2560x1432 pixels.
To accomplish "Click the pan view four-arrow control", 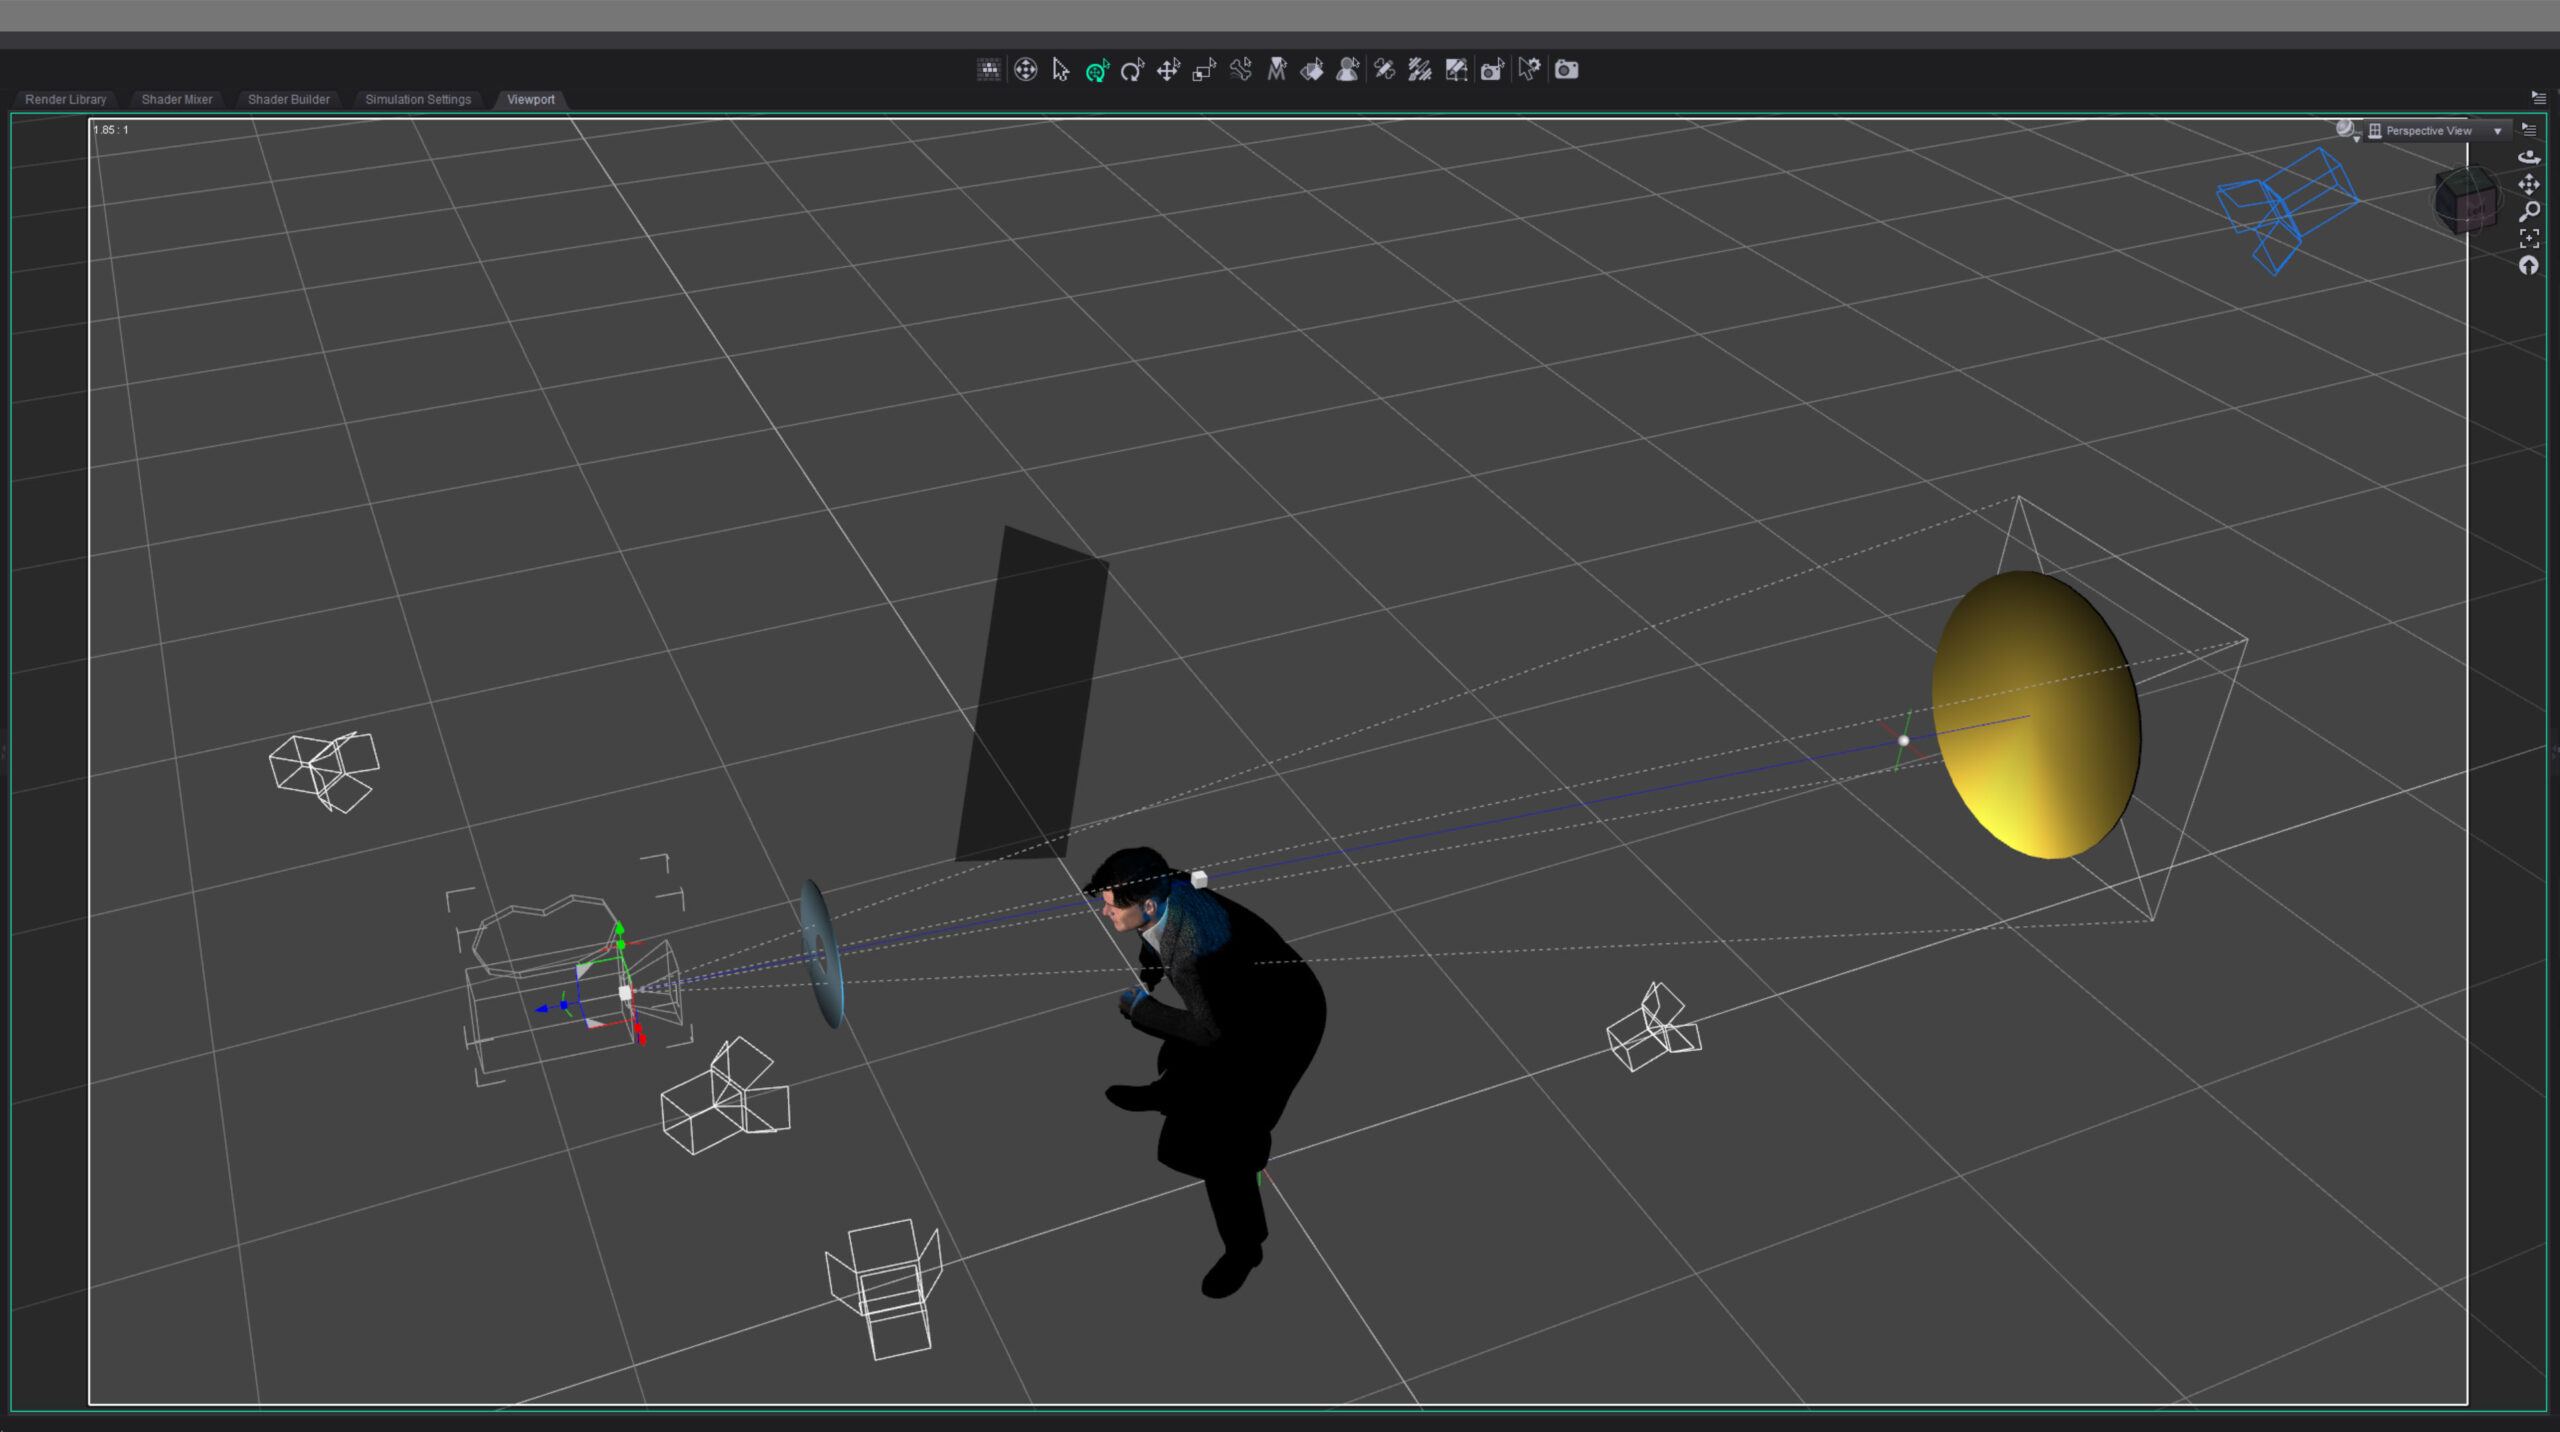I will 2529,184.
